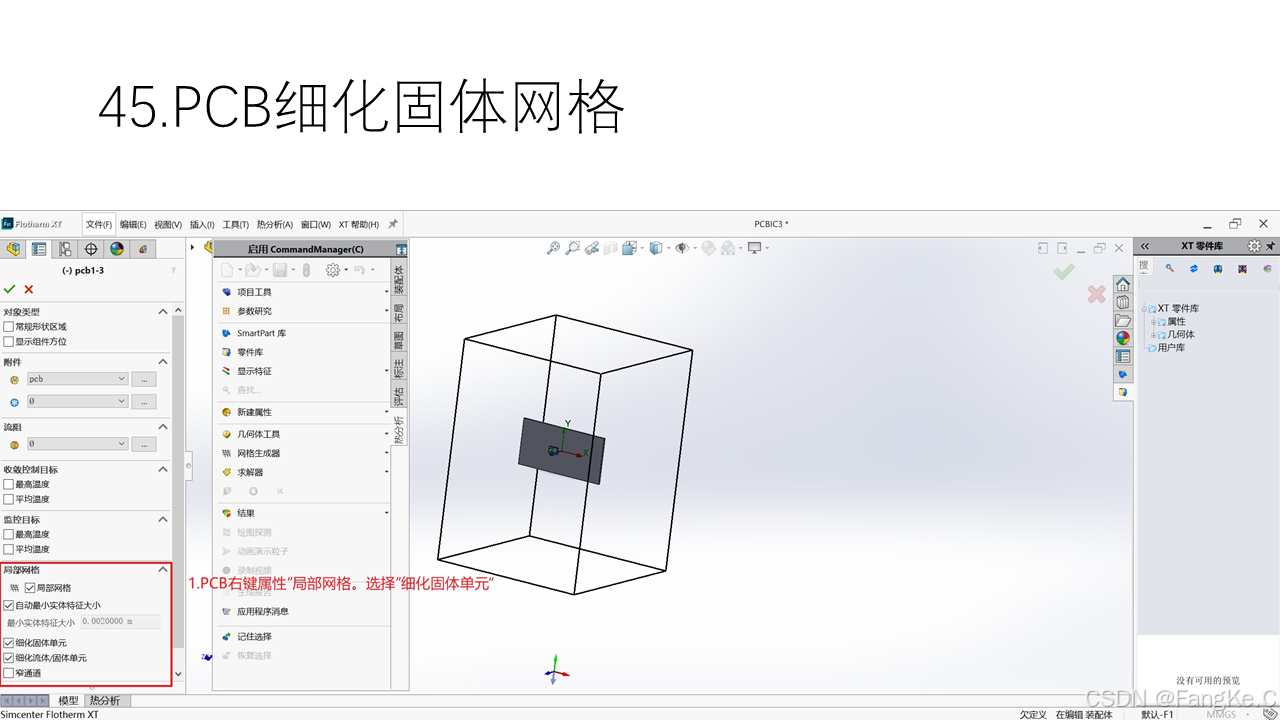Screen dimensions: 1280x720
Task: Click the MMGS units in status bar
Action: [x=1221, y=715]
